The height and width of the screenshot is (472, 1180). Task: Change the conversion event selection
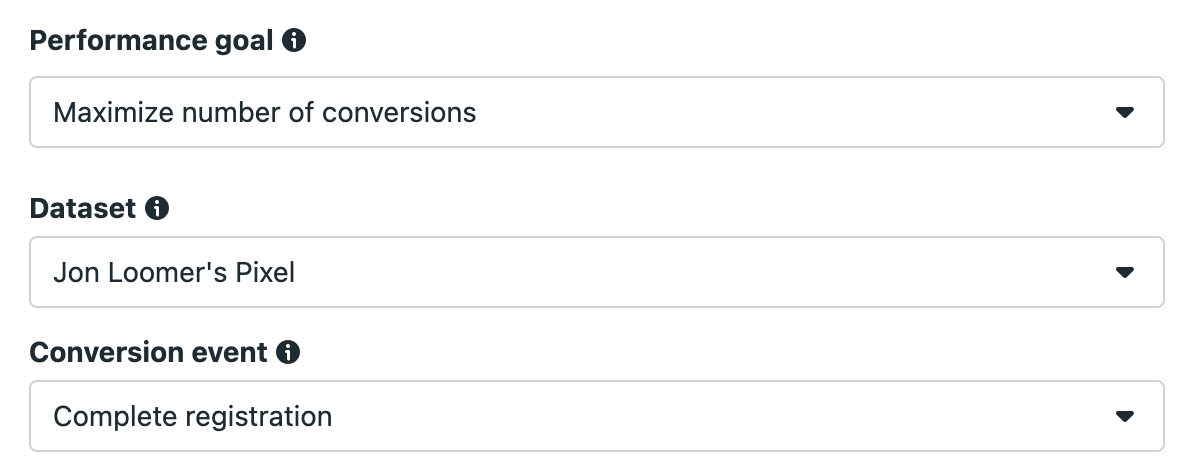tap(597, 416)
